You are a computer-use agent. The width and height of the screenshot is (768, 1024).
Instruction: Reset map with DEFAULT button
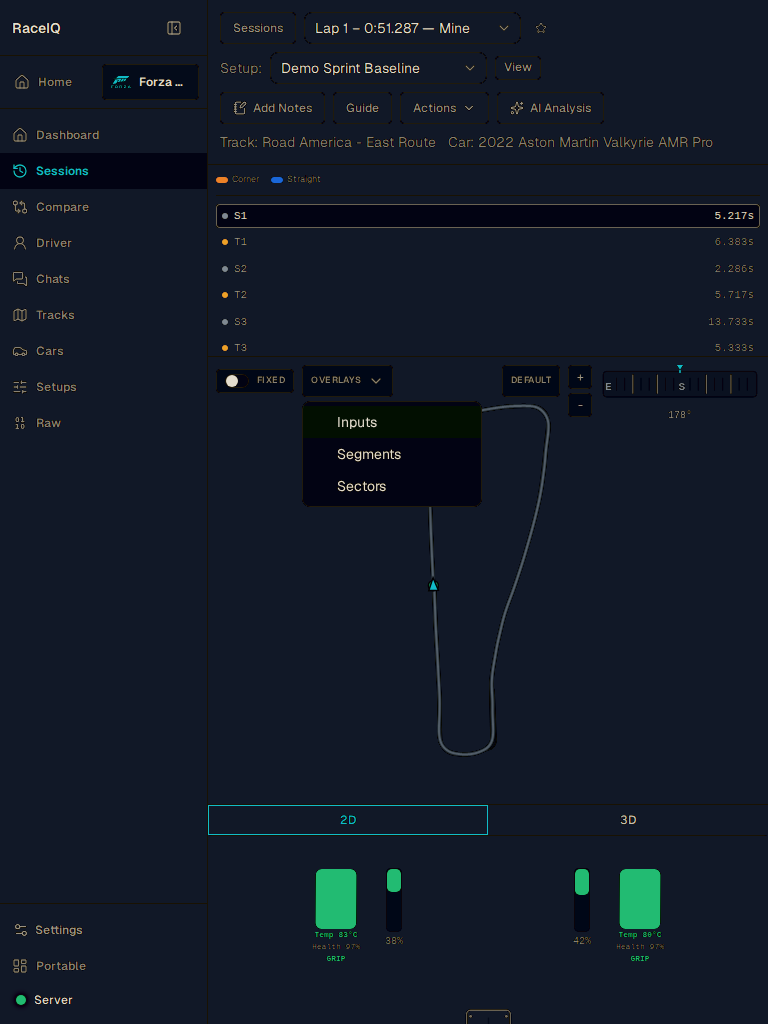click(x=531, y=380)
